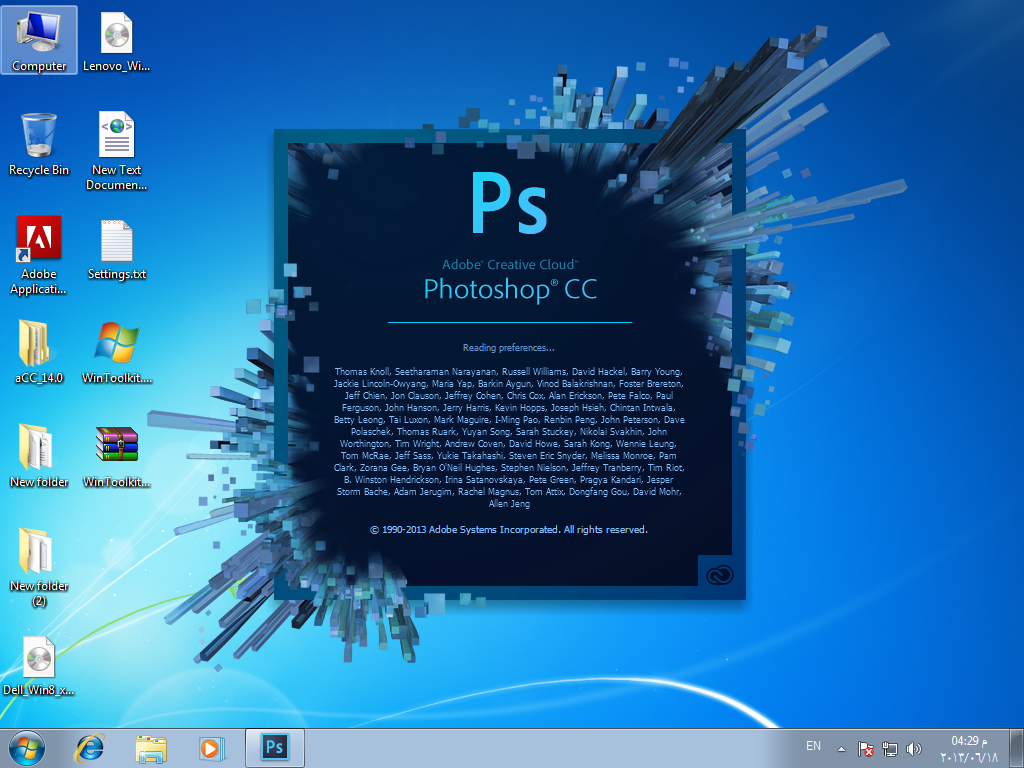
Task: Open the Windows Start menu orb
Action: point(27,748)
